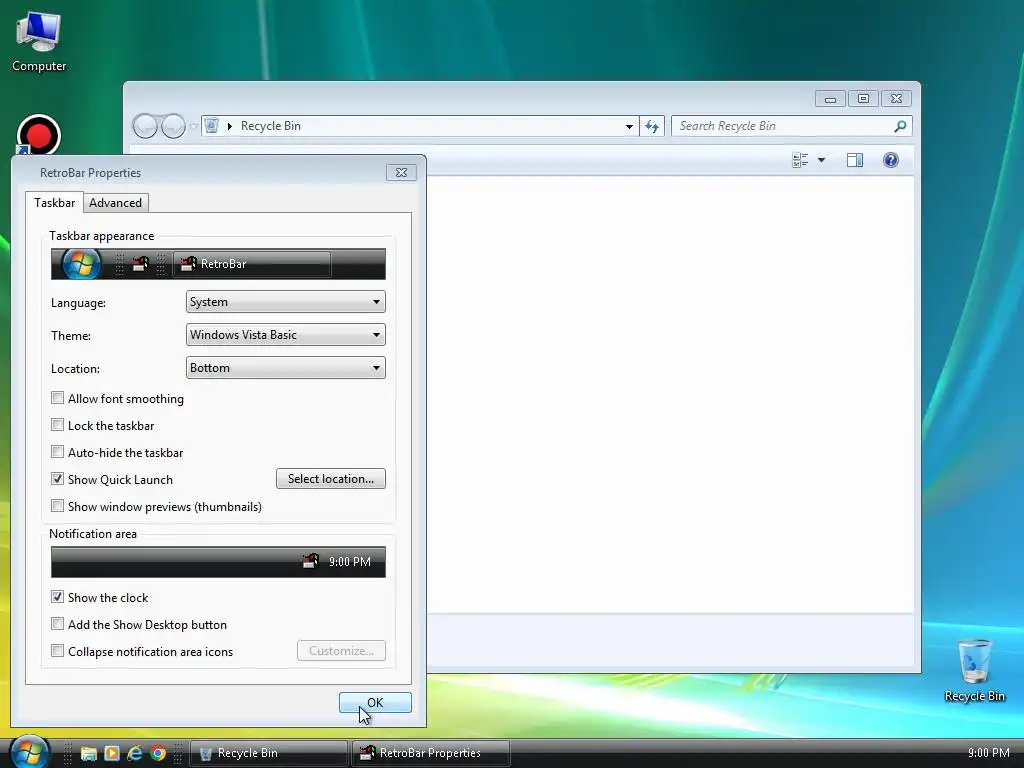Uncheck Show Quick Launch
Viewport: 1024px width, 768px height.
tap(57, 479)
